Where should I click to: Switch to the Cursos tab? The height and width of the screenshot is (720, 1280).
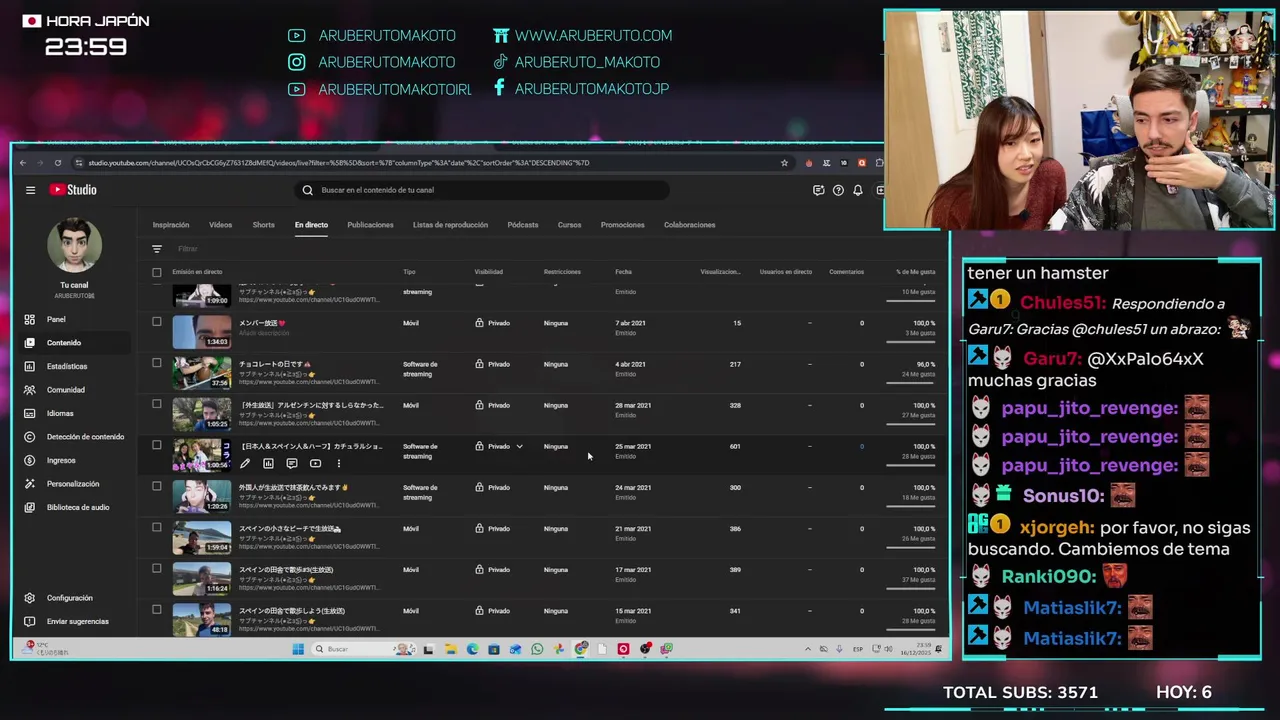coord(569,225)
